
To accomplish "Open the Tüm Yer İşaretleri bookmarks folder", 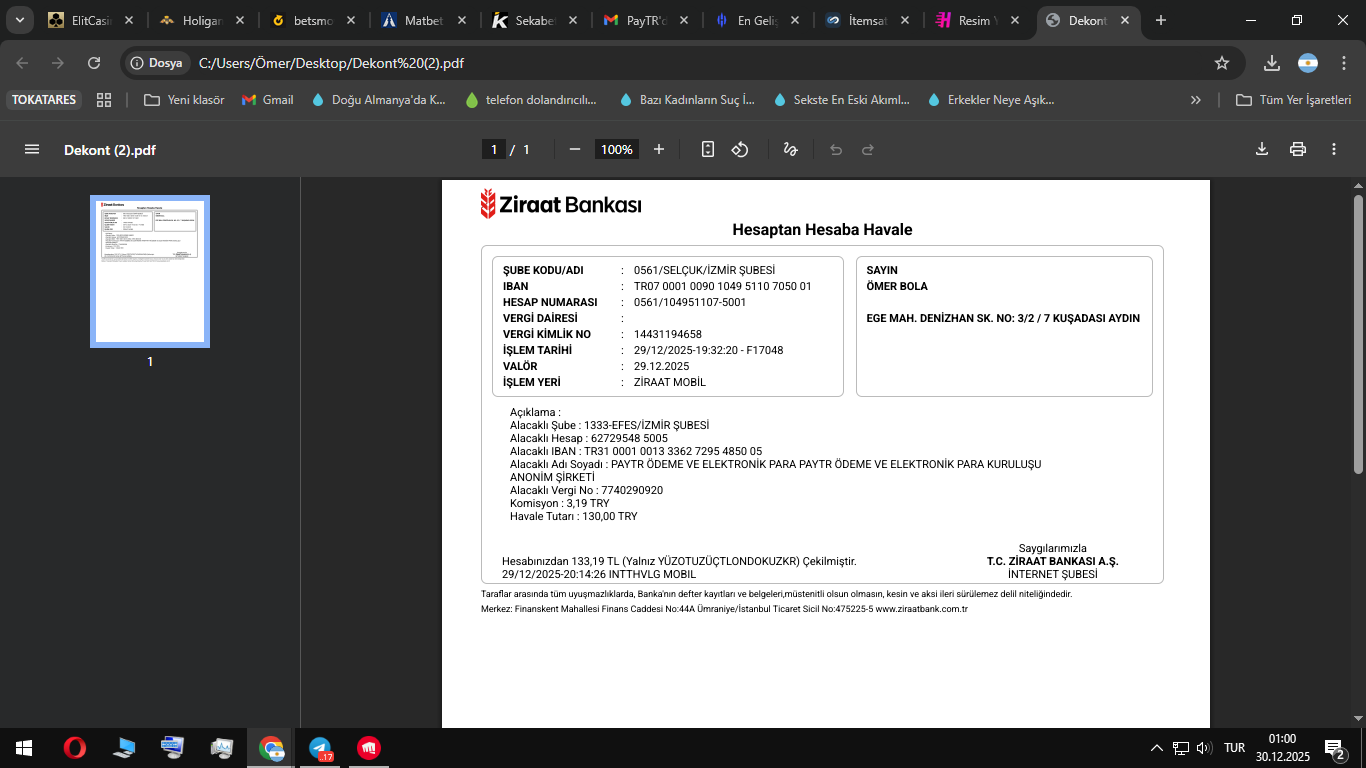I will click(1294, 100).
